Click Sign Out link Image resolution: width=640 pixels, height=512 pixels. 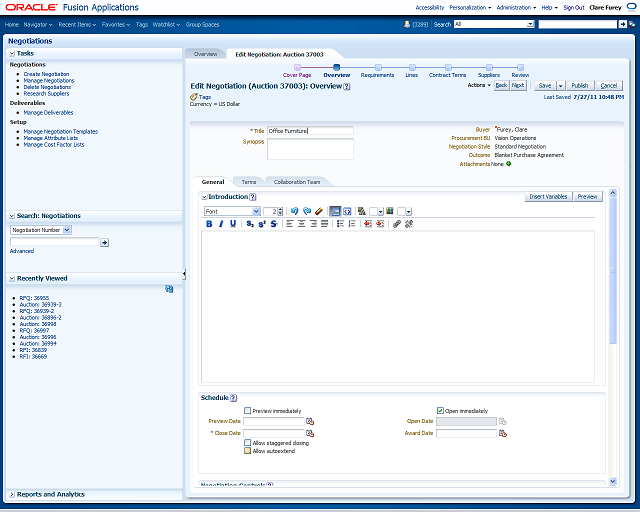574,7
